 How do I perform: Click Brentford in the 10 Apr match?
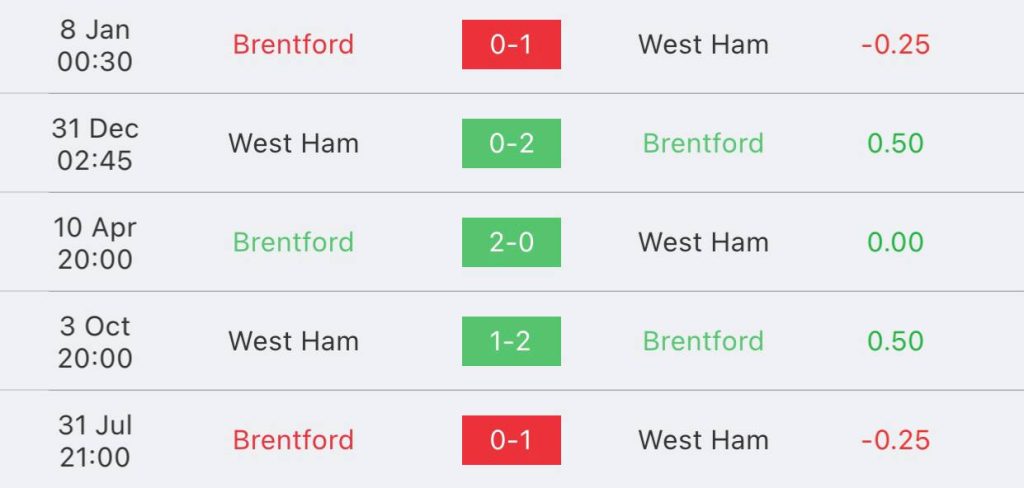(293, 242)
